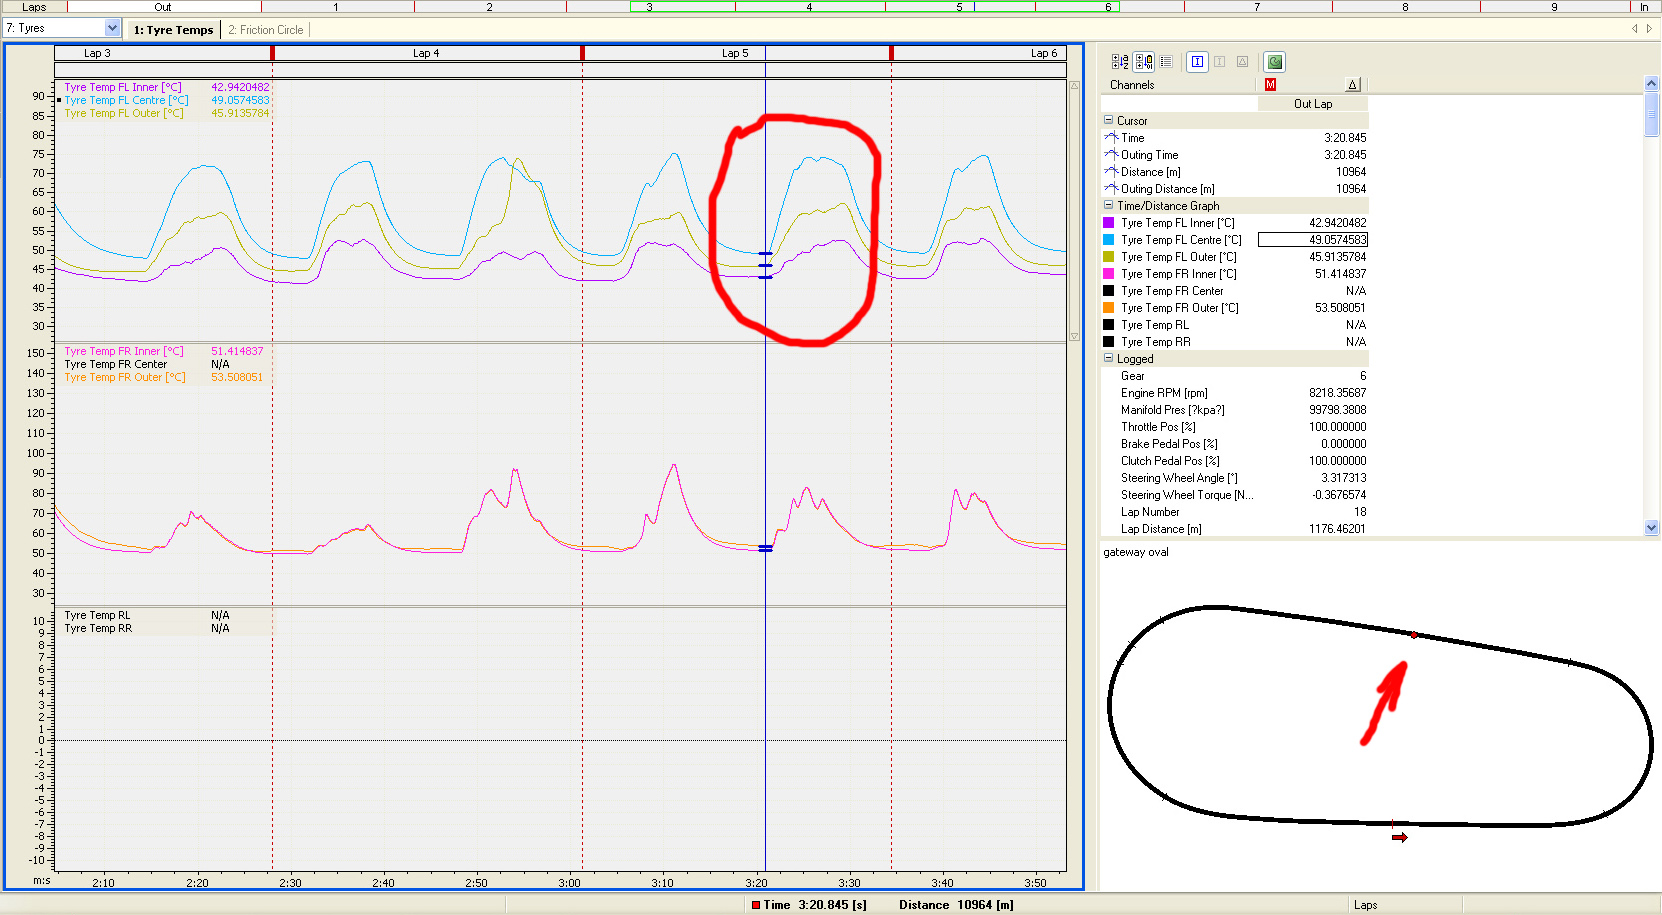Click the tab scroll right arrow
Viewport: 1662px width, 915px height.
click(x=1649, y=29)
